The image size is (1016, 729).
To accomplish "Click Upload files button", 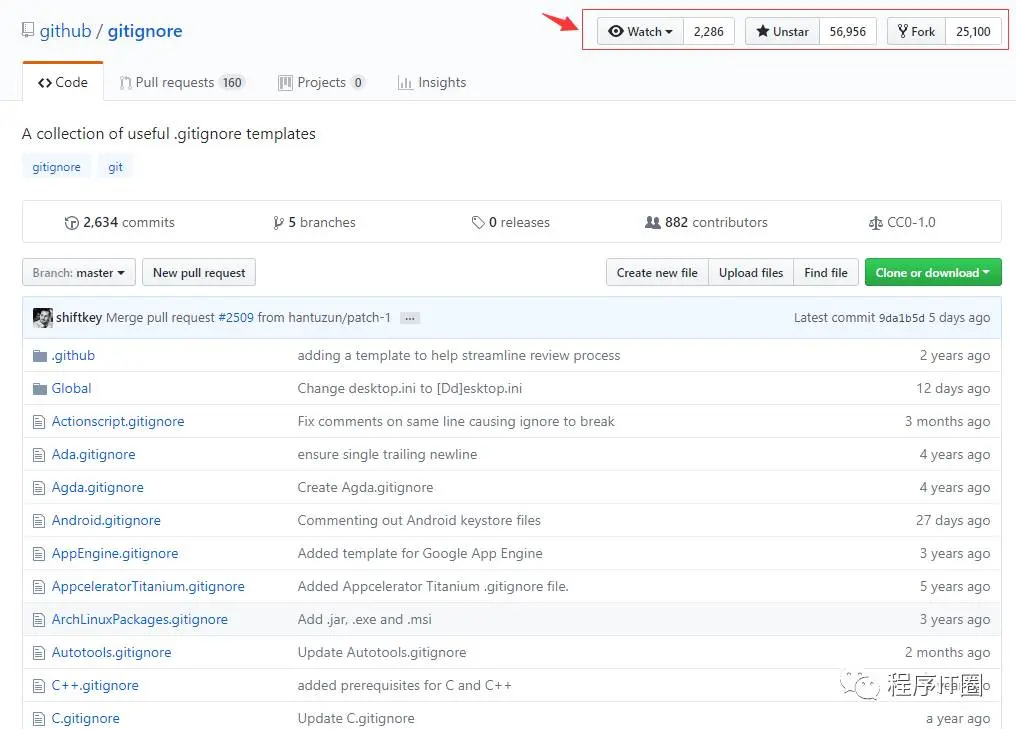I will click(751, 273).
